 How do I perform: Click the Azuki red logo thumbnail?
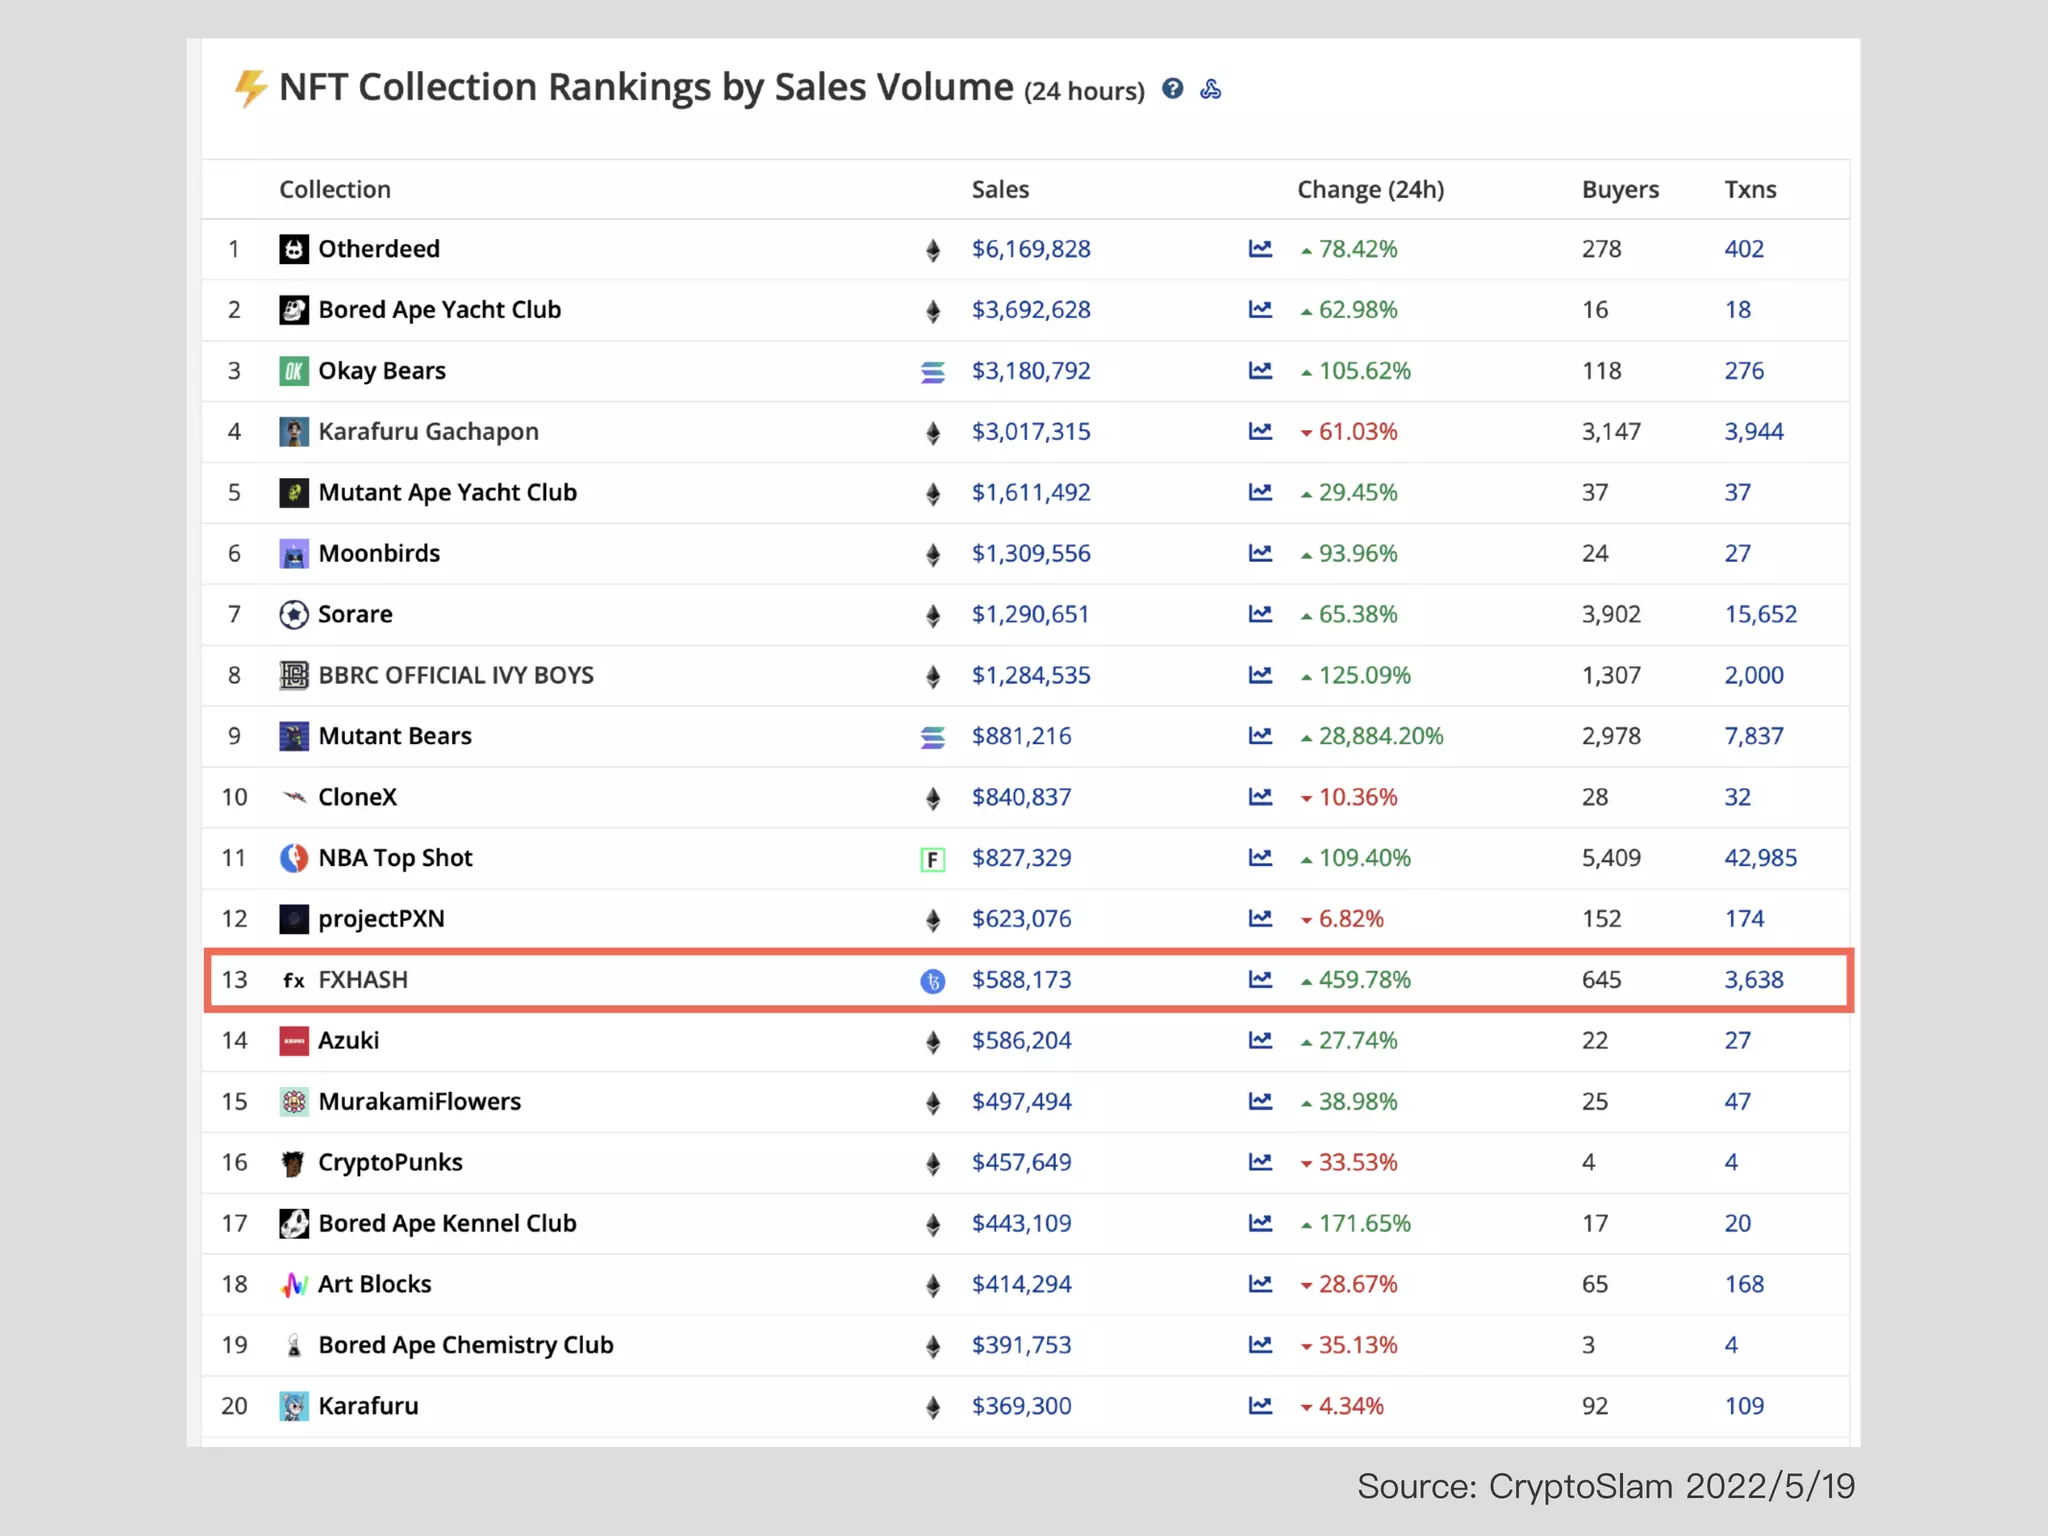click(x=293, y=1041)
